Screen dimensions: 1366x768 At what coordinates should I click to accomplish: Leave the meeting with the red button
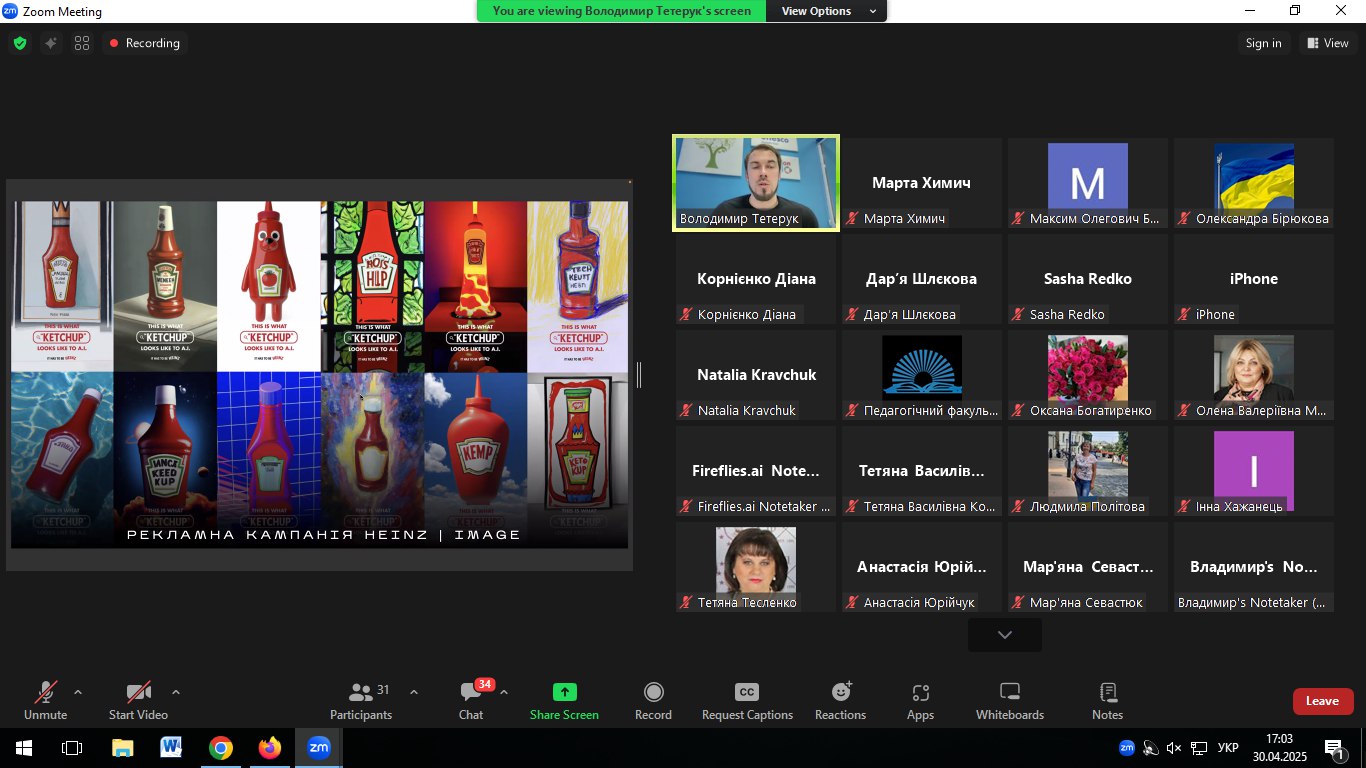coord(1322,701)
